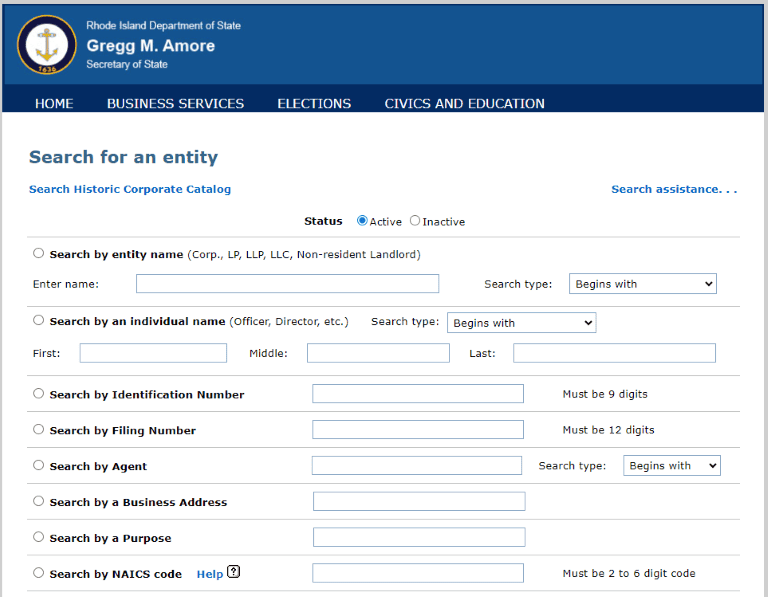Open Search Historic Corporate Catalog link
768x597 pixels.
(x=130, y=189)
